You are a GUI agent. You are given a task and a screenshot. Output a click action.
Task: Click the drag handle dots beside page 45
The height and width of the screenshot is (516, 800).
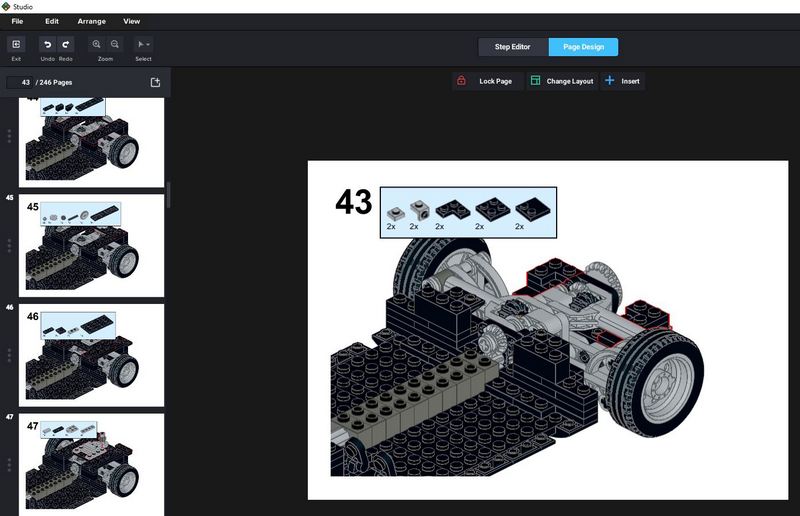[x=9, y=246]
